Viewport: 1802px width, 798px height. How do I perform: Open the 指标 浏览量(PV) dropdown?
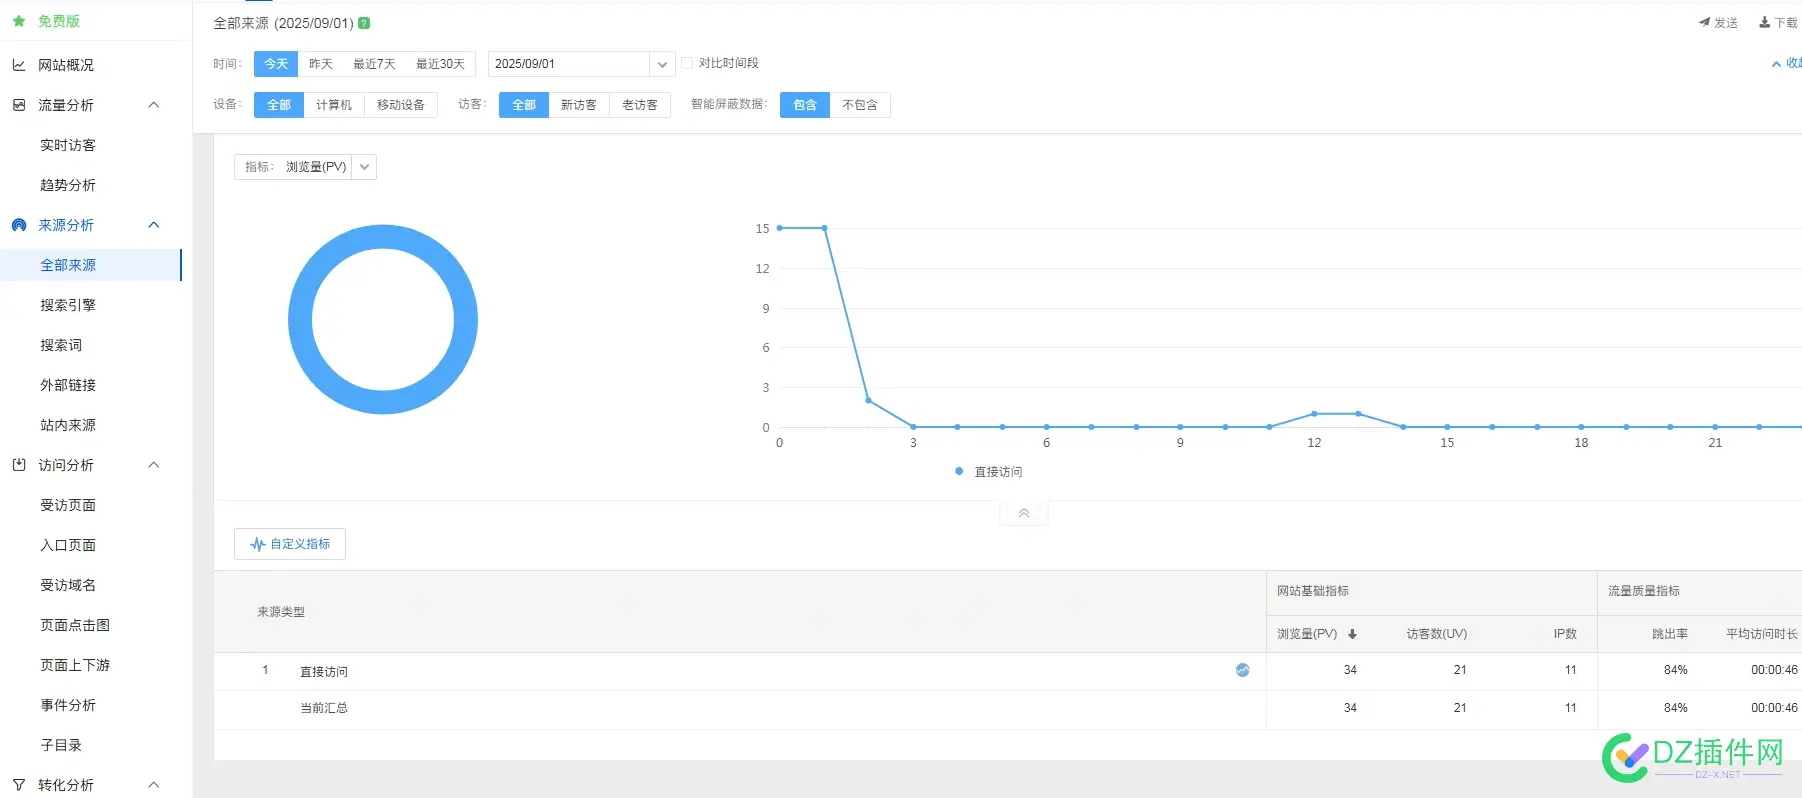[364, 167]
